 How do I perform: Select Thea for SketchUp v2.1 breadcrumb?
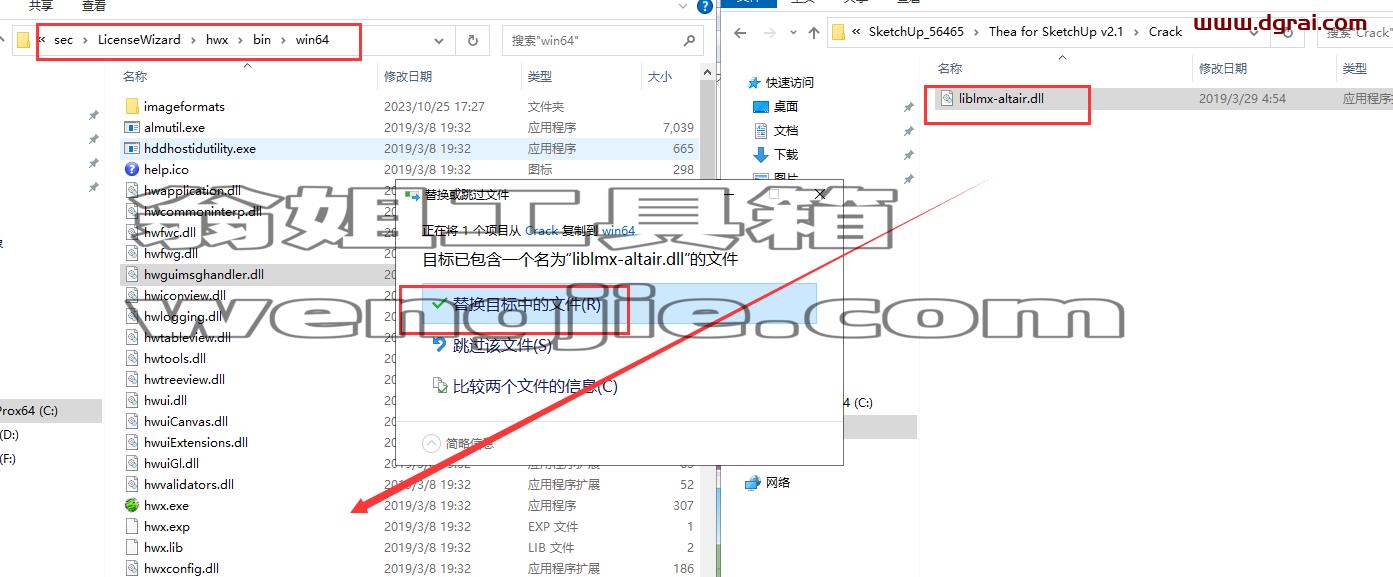(x=1056, y=32)
